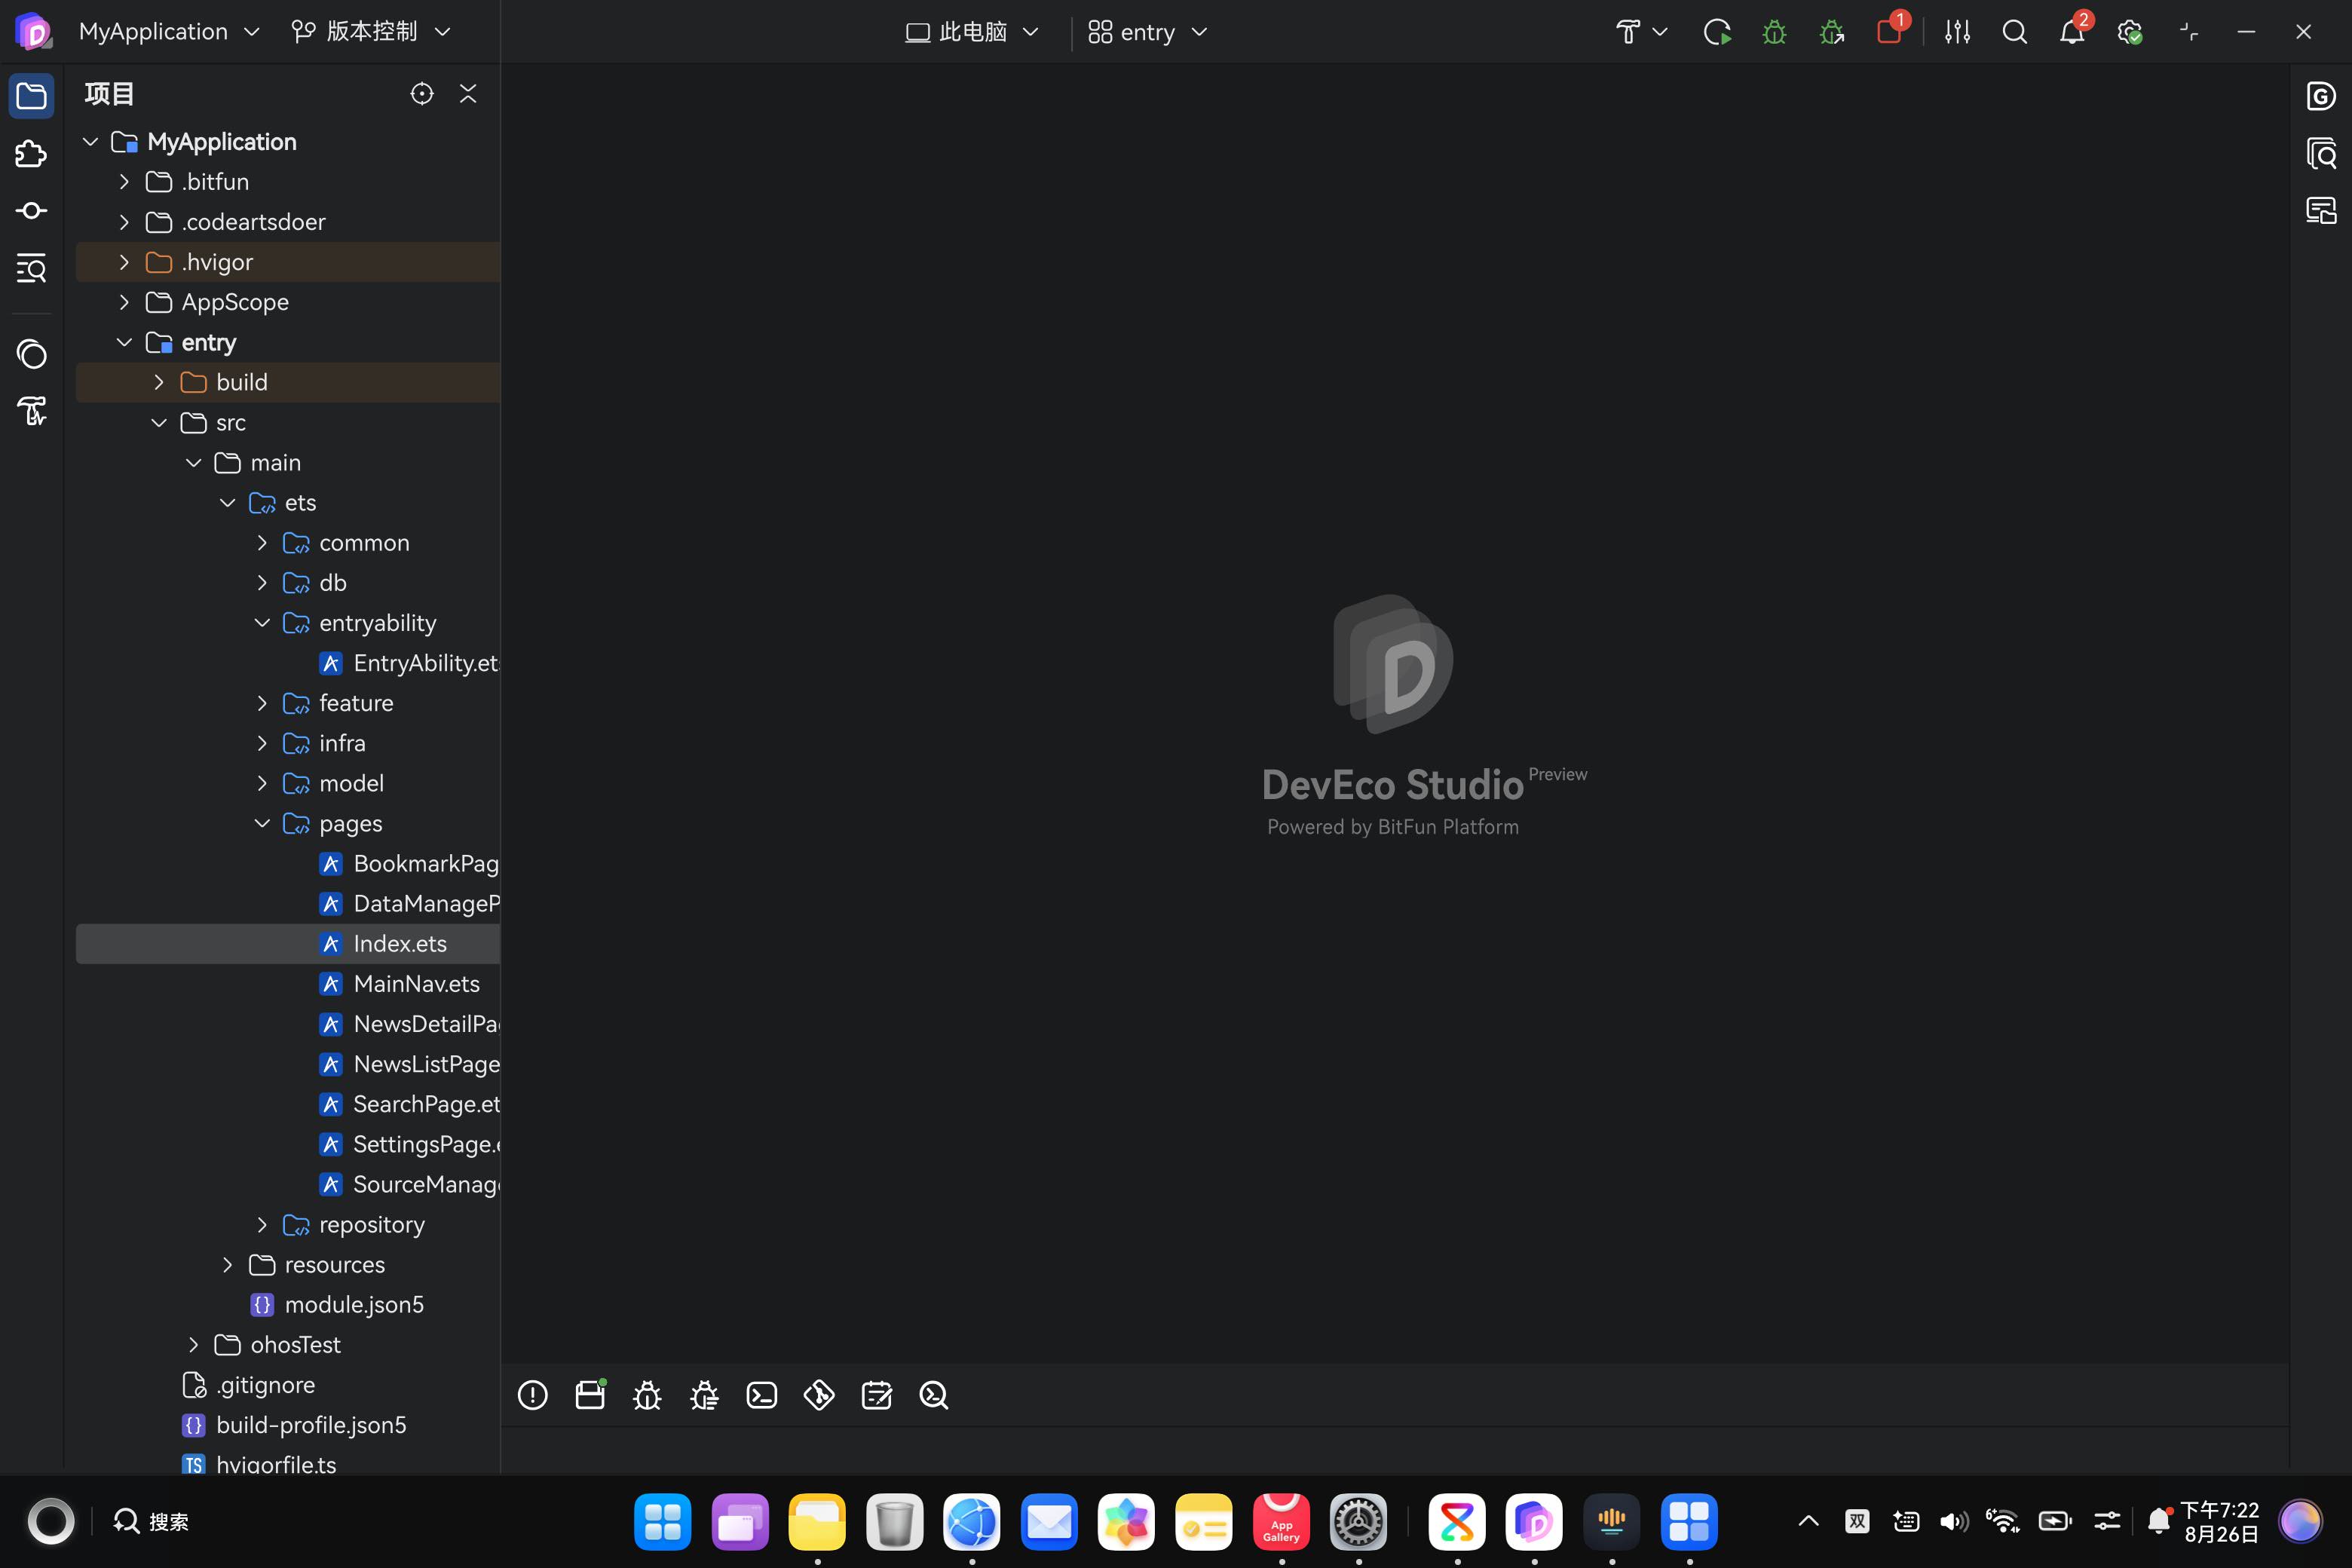Screen dimensions: 2352x1568
Task: Collapse the project panel with the collapse icon
Action: pos(468,94)
